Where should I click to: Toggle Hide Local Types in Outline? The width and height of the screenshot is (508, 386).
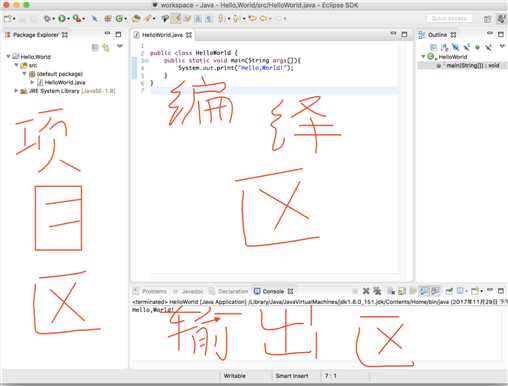pos(488,47)
